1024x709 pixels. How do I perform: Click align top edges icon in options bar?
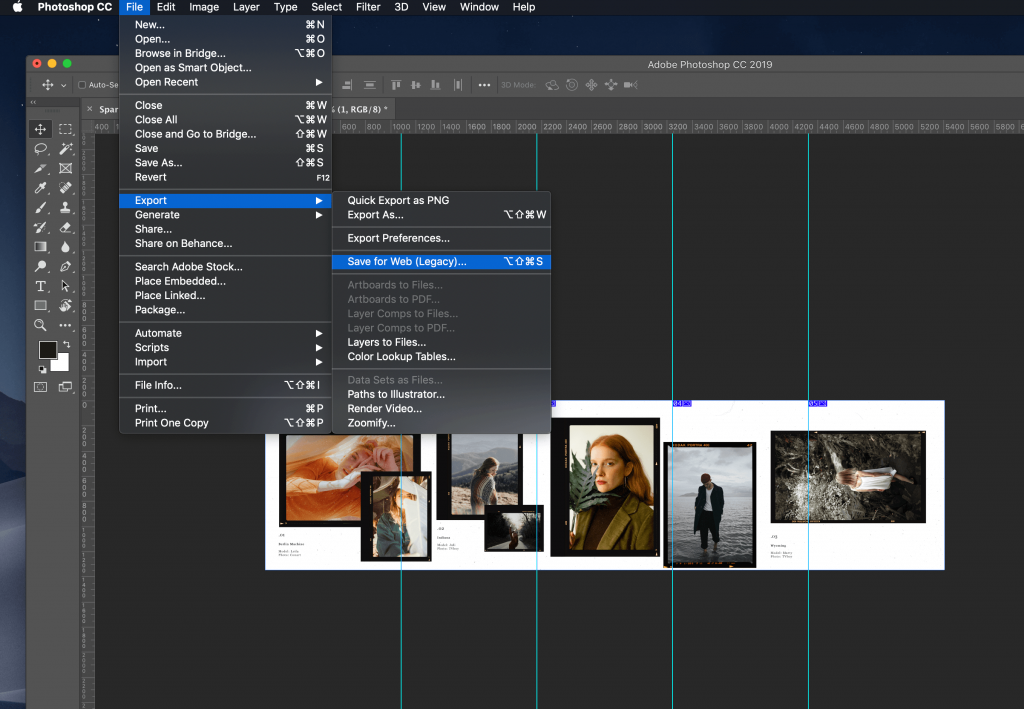[396, 85]
